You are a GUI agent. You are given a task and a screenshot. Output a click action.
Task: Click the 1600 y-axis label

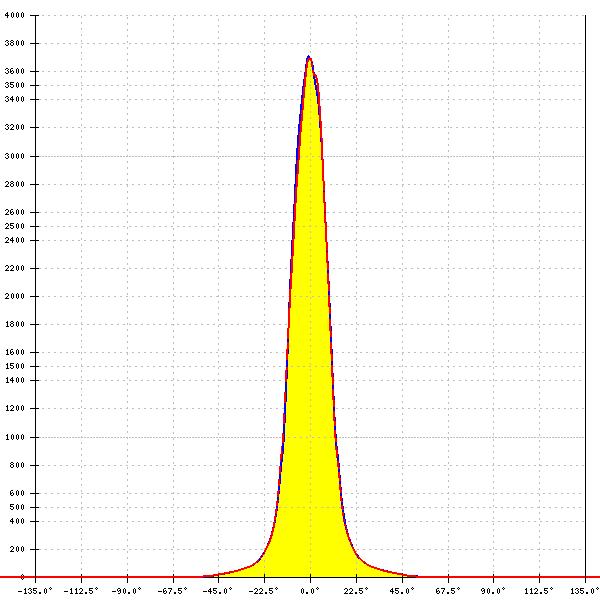pos(15,352)
